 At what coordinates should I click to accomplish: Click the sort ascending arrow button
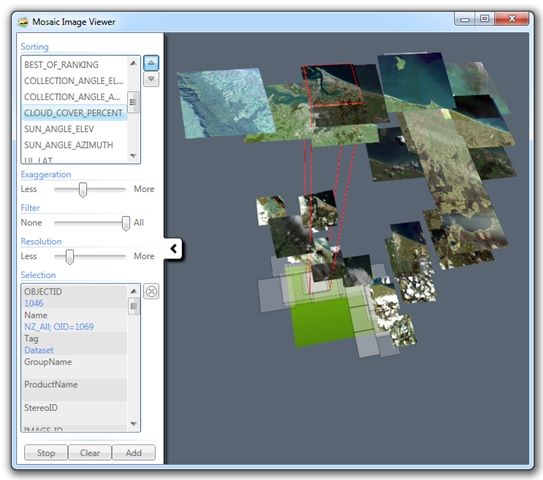pos(151,63)
